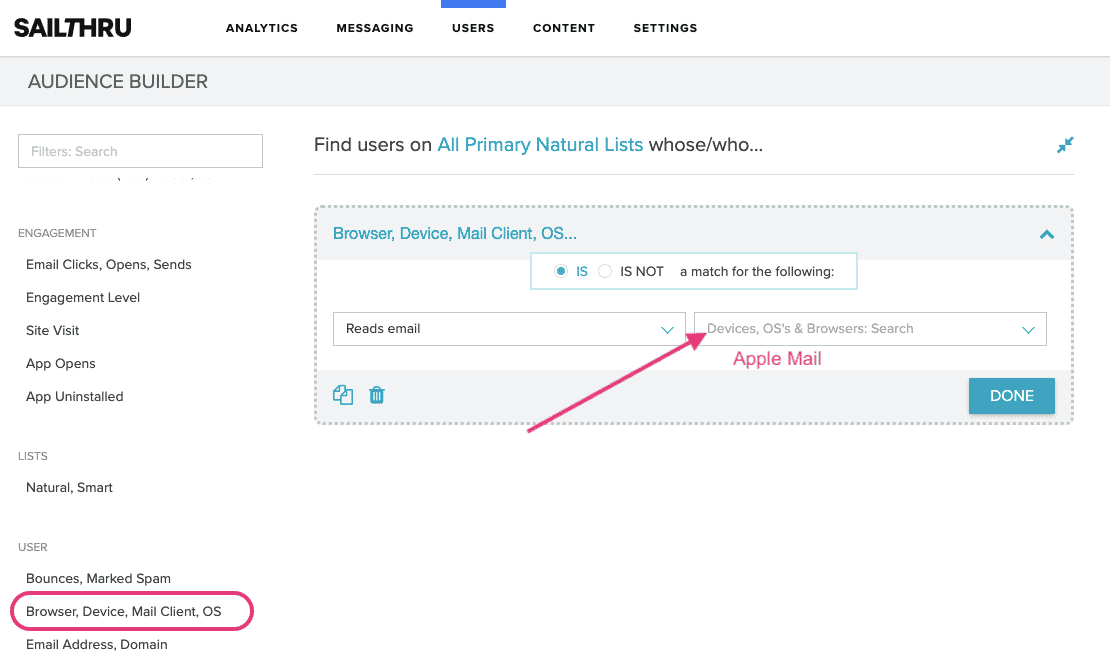Open the CONTENT section

(x=563, y=28)
